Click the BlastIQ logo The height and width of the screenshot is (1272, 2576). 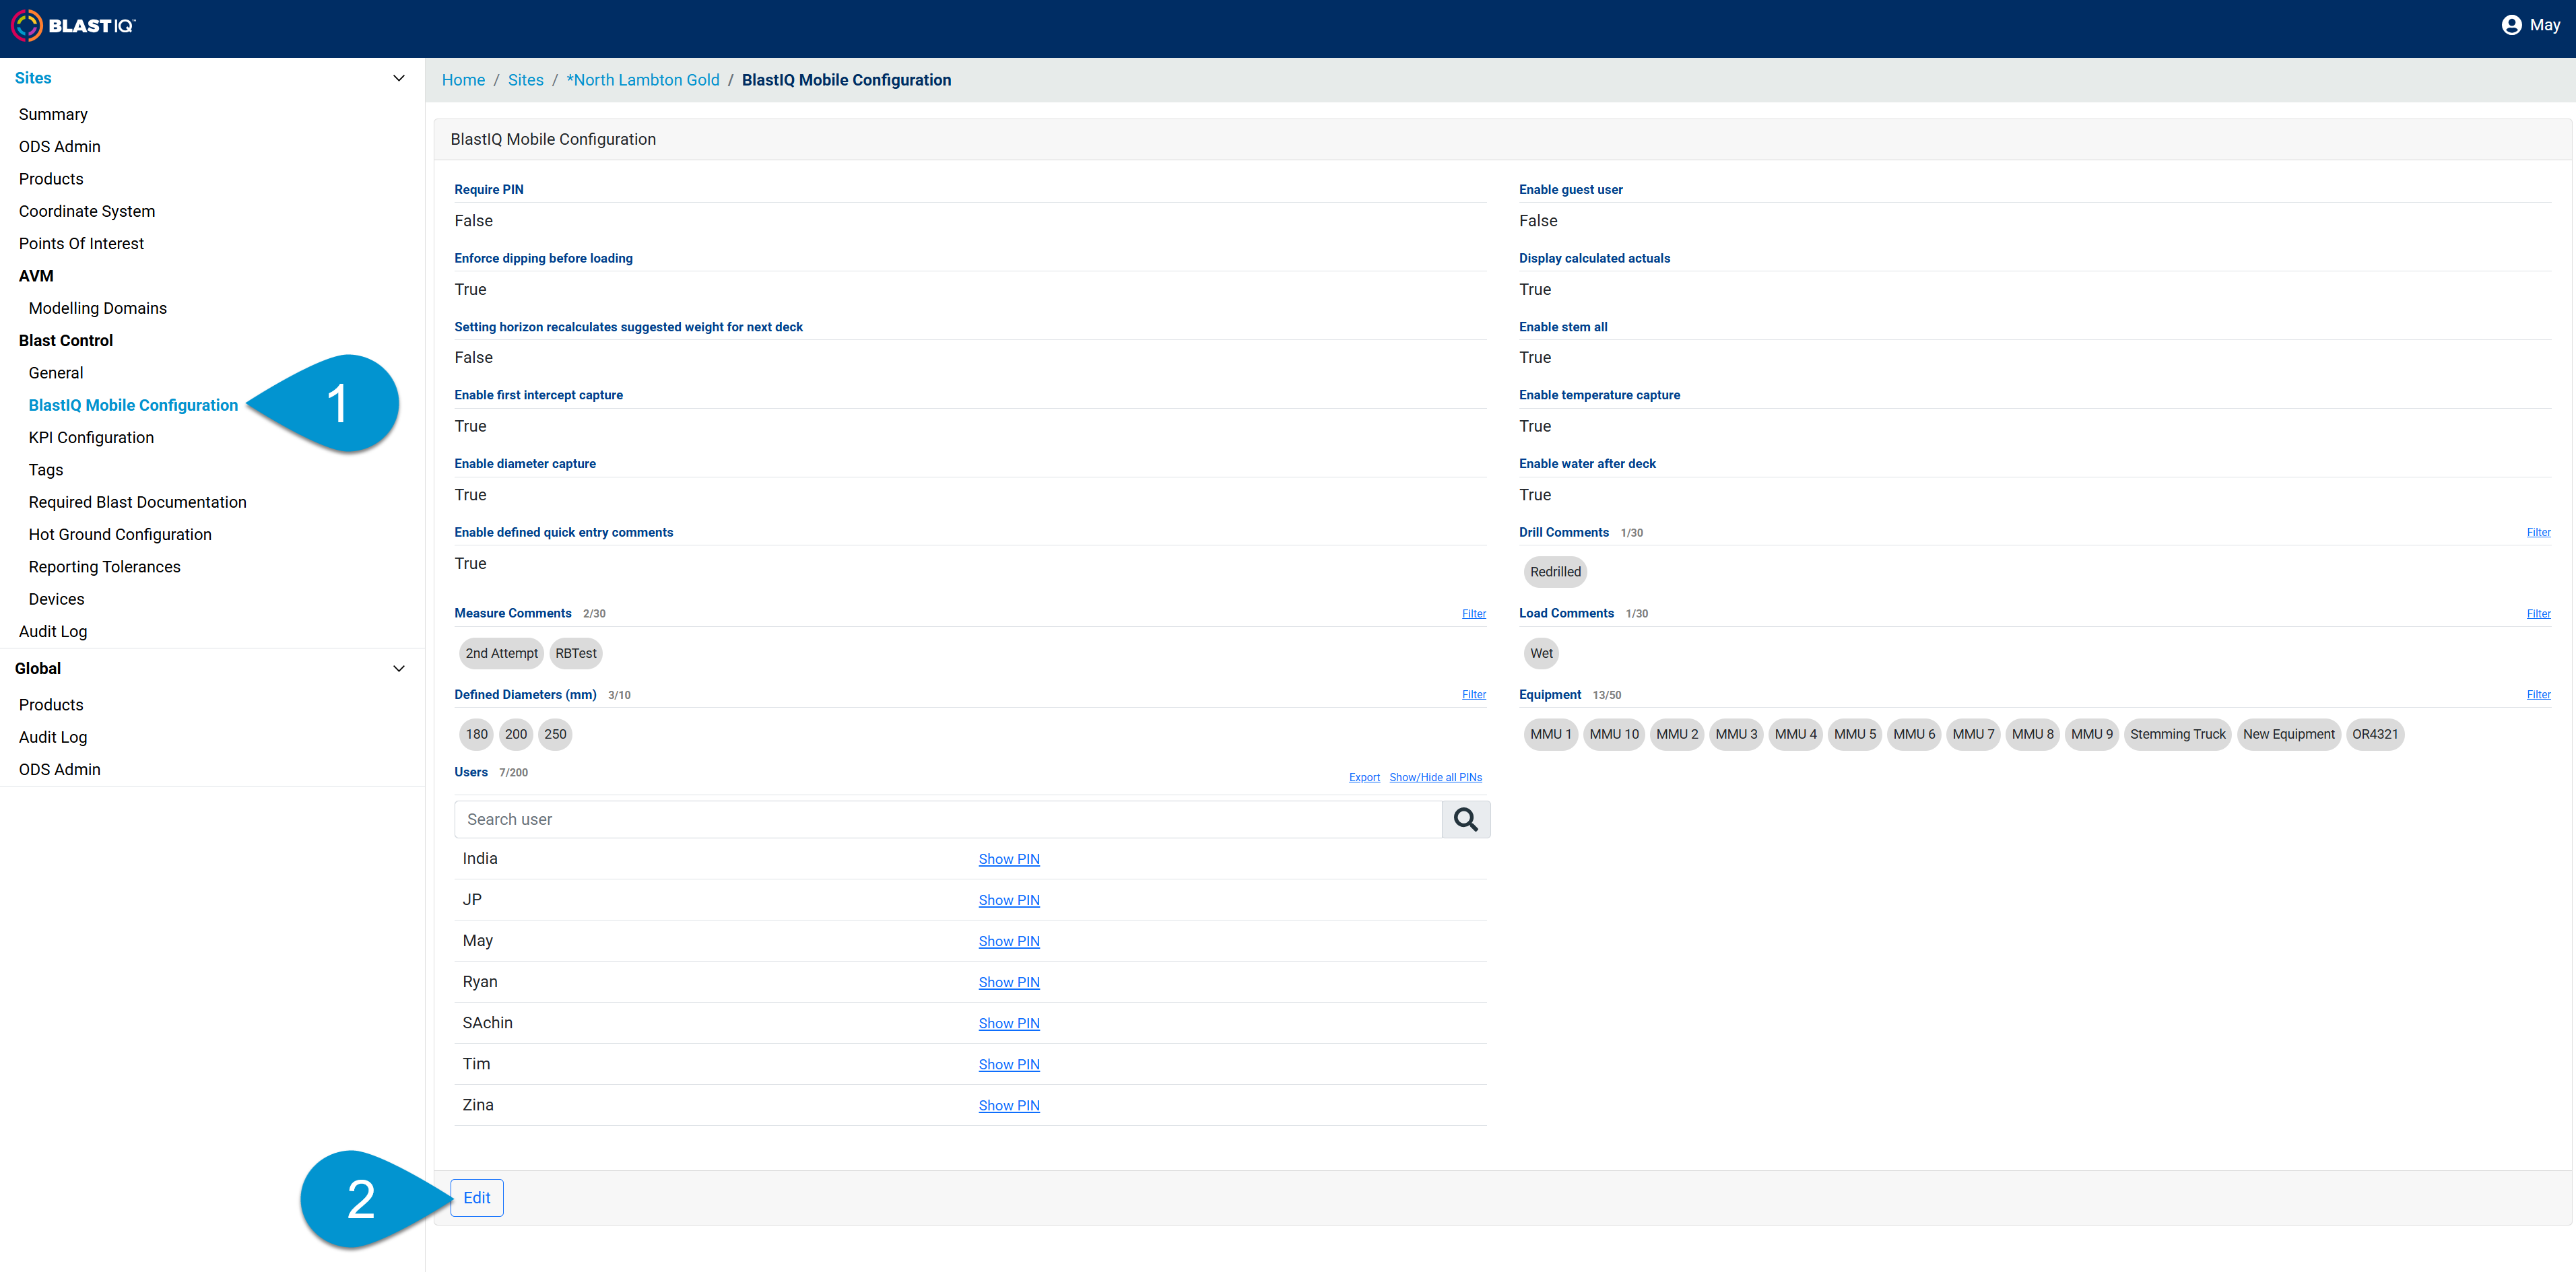point(73,25)
